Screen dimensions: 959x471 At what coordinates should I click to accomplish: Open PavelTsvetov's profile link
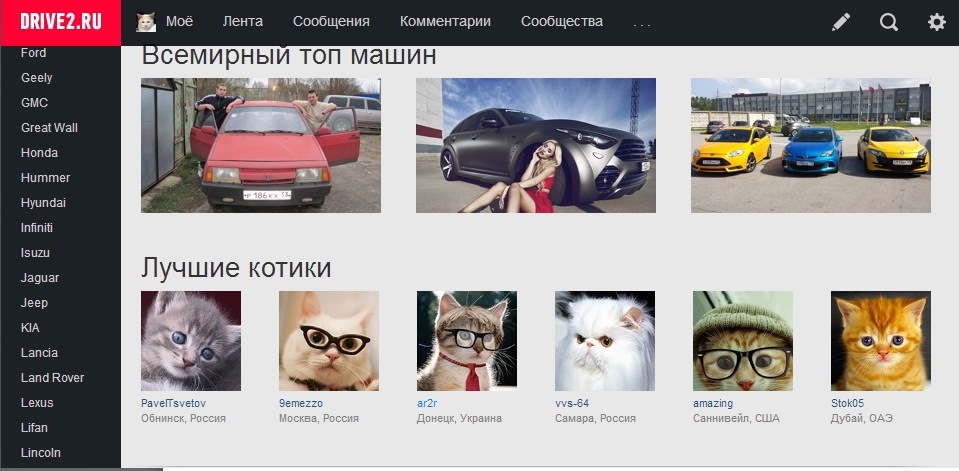click(x=174, y=403)
